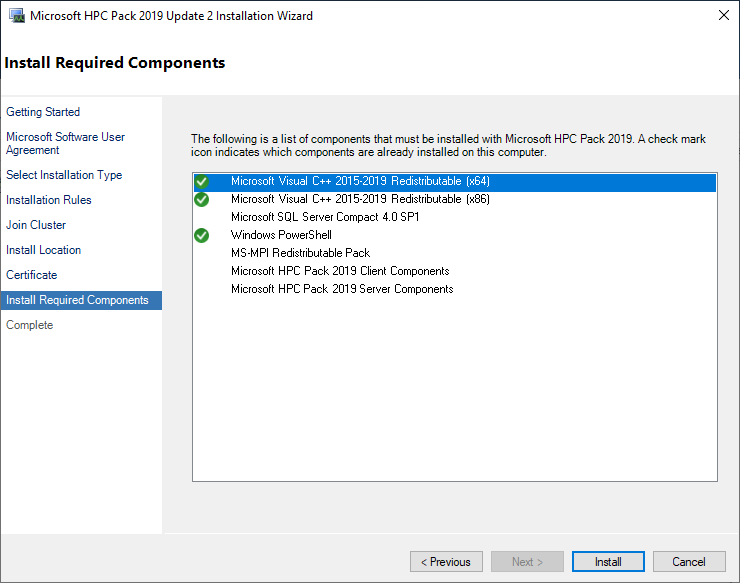Click the Previous button
The image size is (740, 583).
pos(446,562)
